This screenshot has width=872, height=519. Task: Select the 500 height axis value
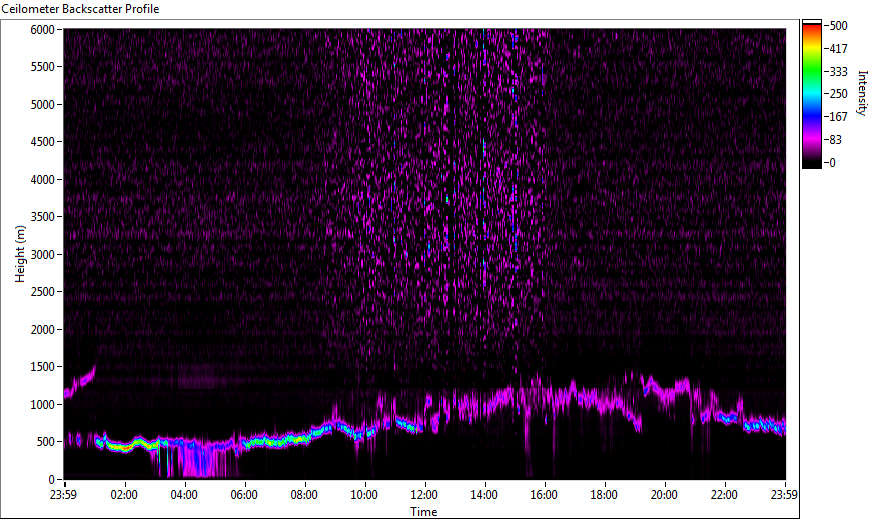(46, 442)
